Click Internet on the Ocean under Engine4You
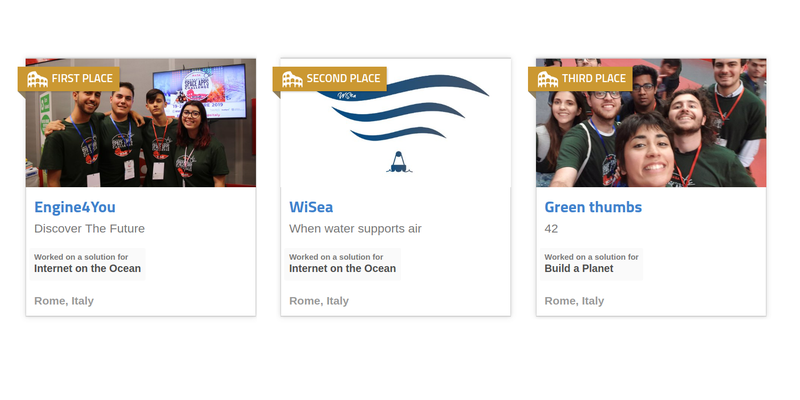The height and width of the screenshot is (400, 800). coord(87,268)
